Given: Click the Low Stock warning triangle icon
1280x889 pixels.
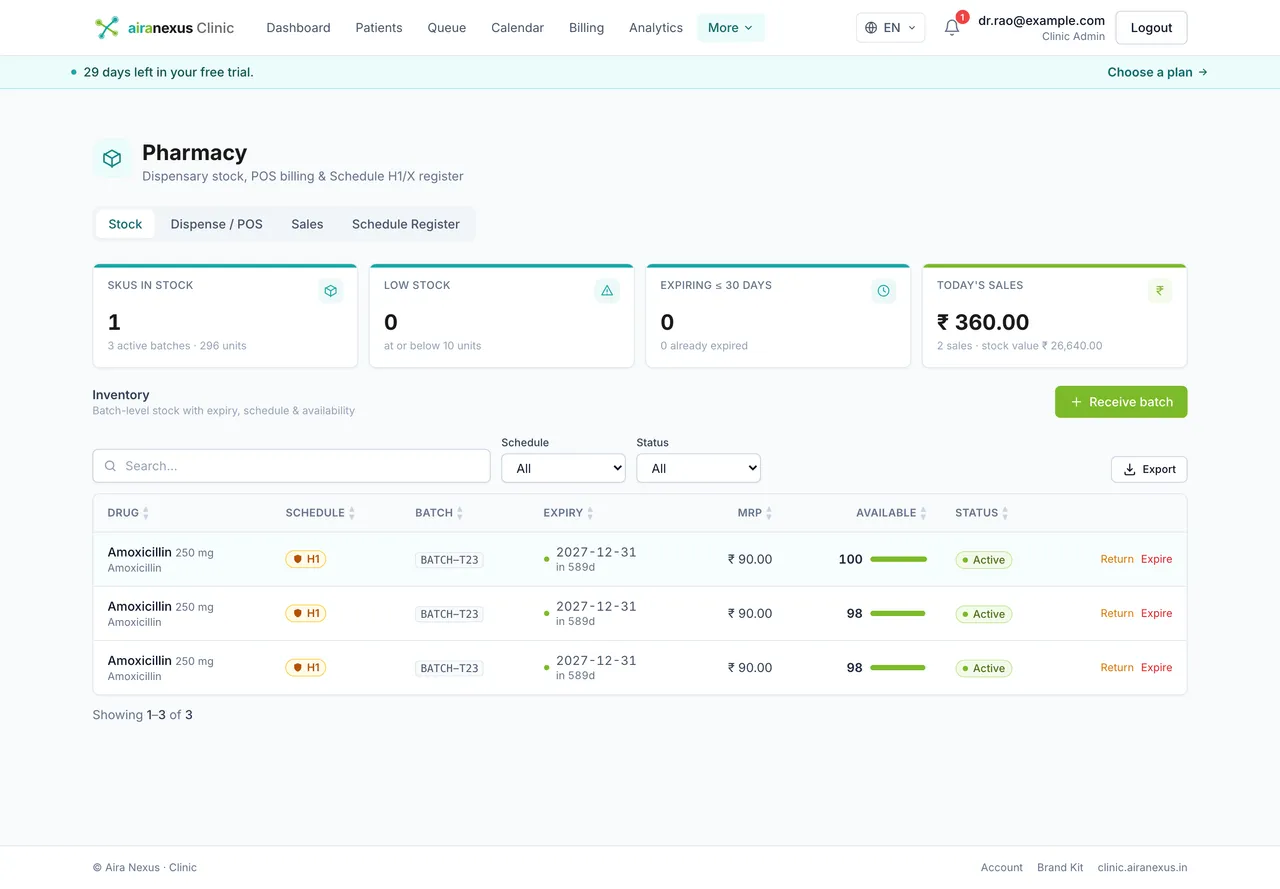Looking at the screenshot, I should (x=607, y=291).
